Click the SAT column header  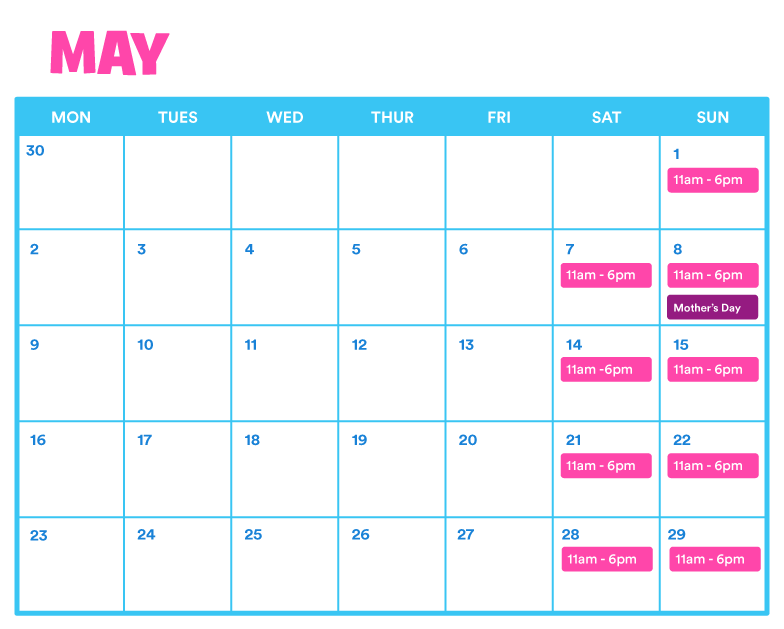click(x=606, y=118)
